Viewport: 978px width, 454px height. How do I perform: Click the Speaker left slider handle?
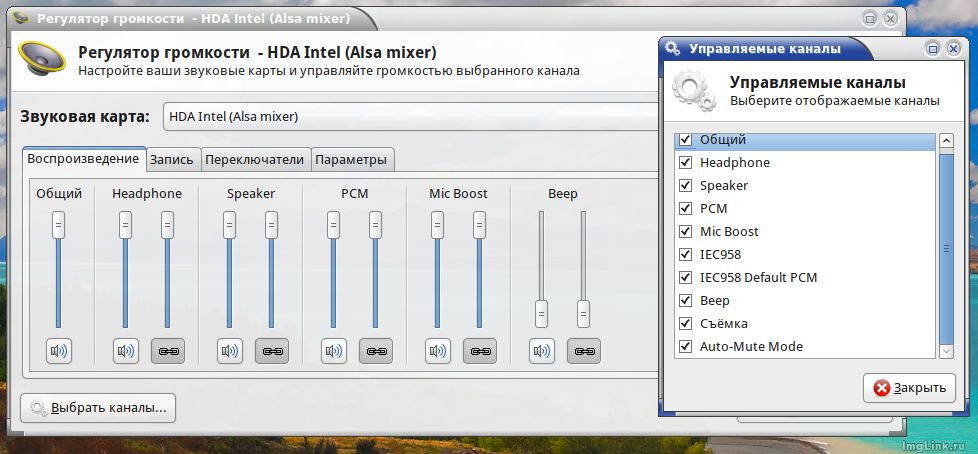point(230,225)
